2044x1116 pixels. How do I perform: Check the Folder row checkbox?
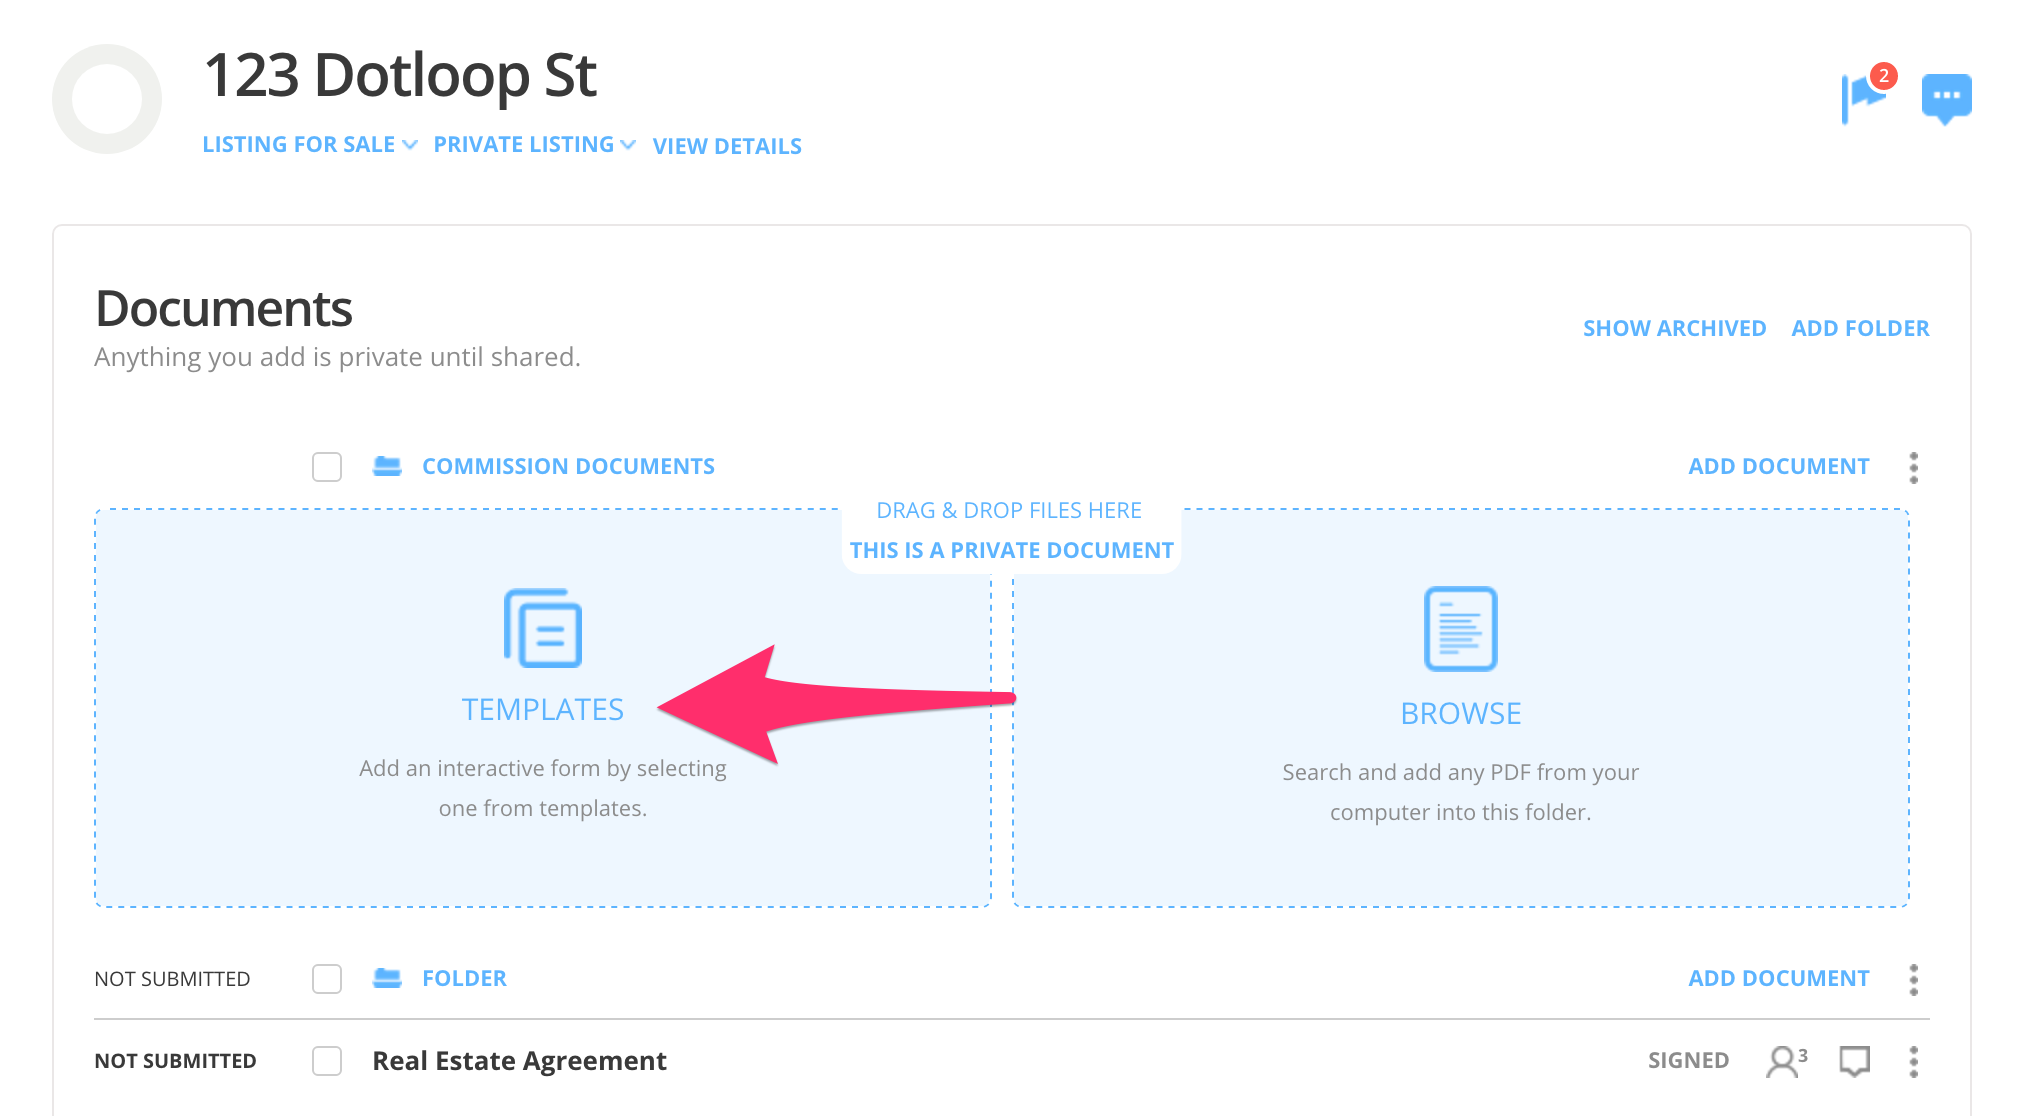[327, 979]
